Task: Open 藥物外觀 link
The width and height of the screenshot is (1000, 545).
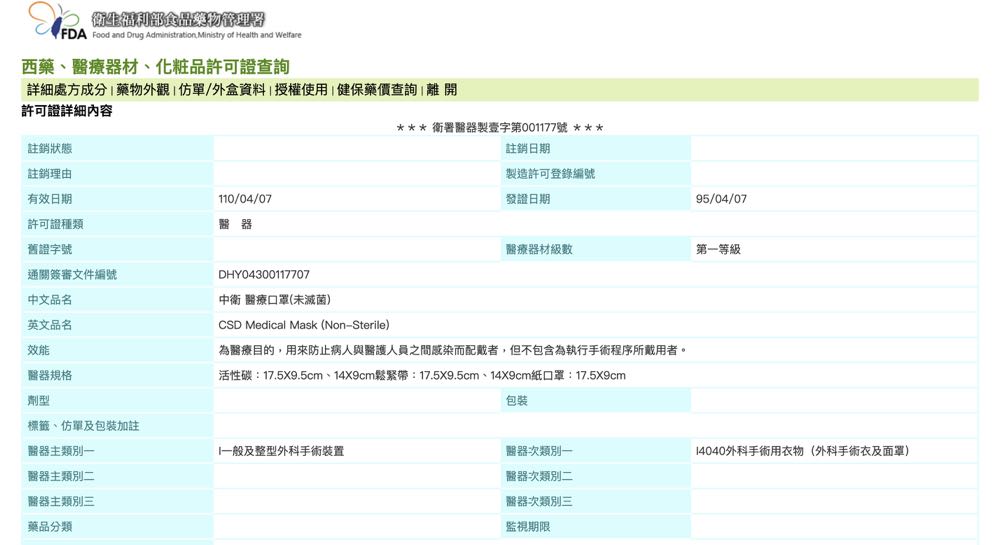Action: 143,90
